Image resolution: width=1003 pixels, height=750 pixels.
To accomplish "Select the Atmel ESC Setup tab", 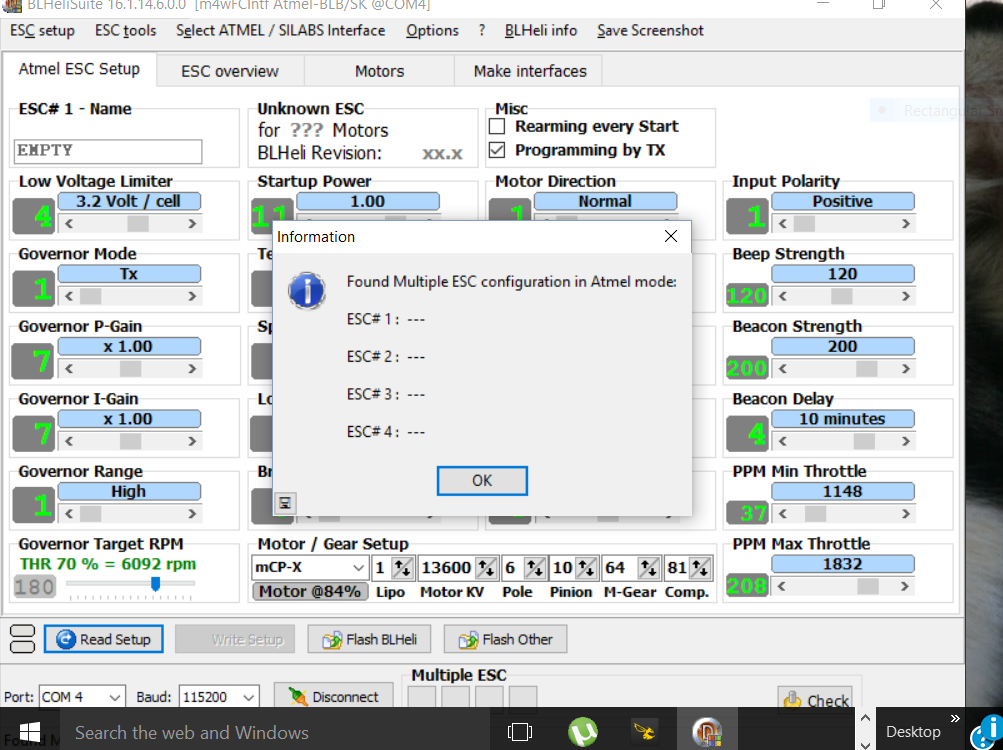I will 79,69.
